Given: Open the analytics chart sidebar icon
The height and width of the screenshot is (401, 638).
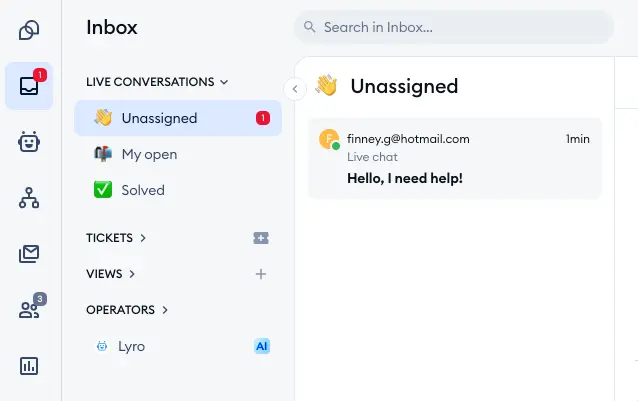Looking at the screenshot, I should click(x=29, y=366).
